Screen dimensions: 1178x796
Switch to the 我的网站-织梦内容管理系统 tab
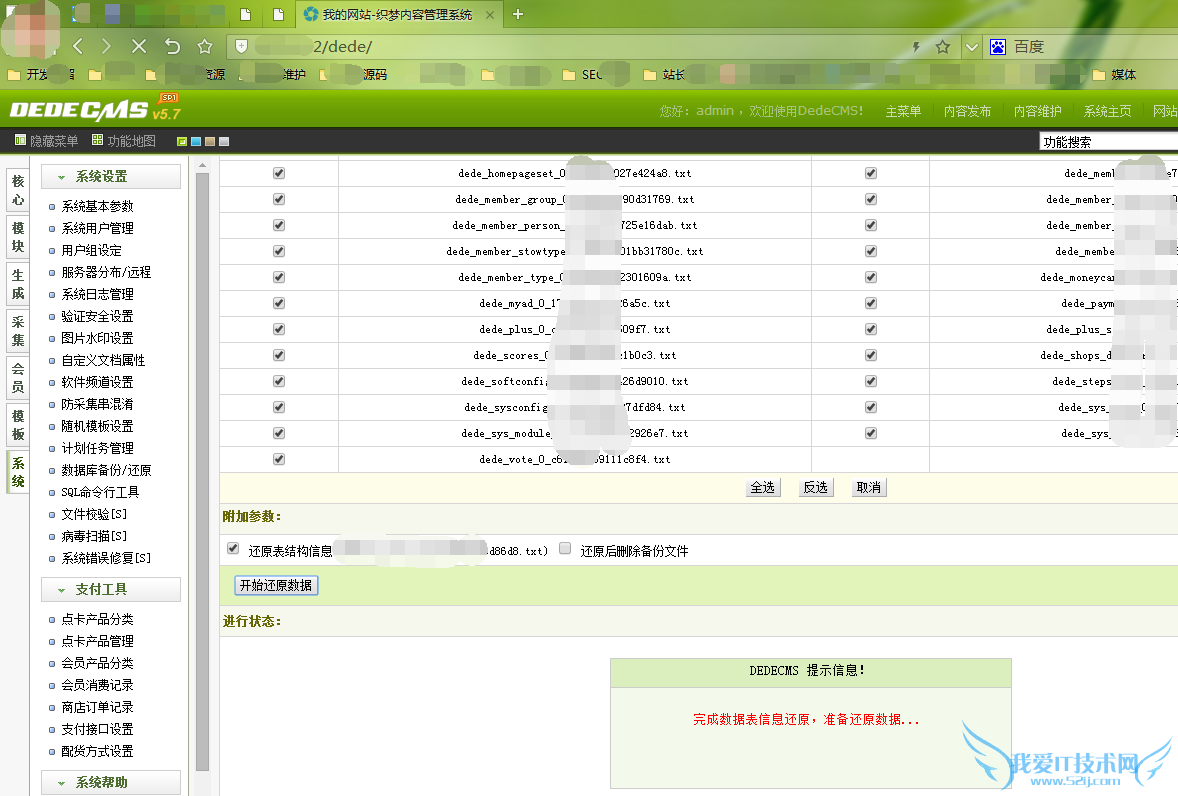click(x=398, y=14)
